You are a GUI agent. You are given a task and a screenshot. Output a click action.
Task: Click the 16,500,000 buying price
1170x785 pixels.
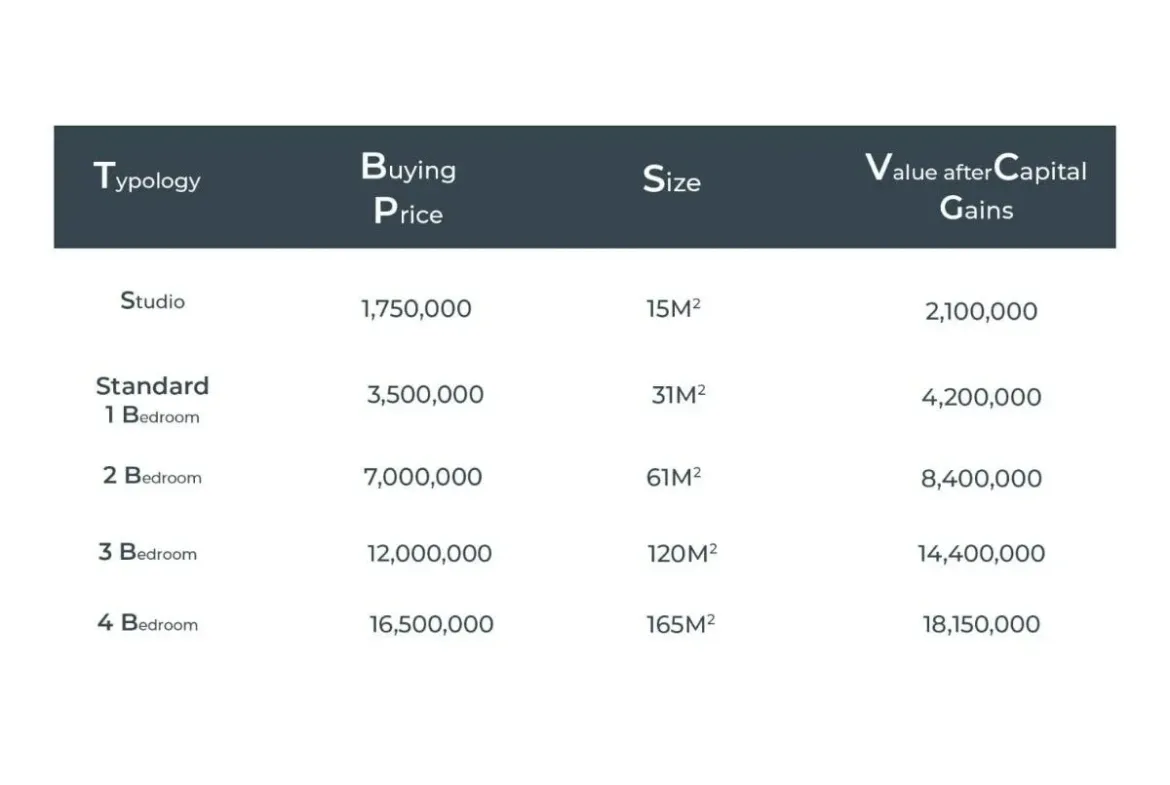coord(431,624)
